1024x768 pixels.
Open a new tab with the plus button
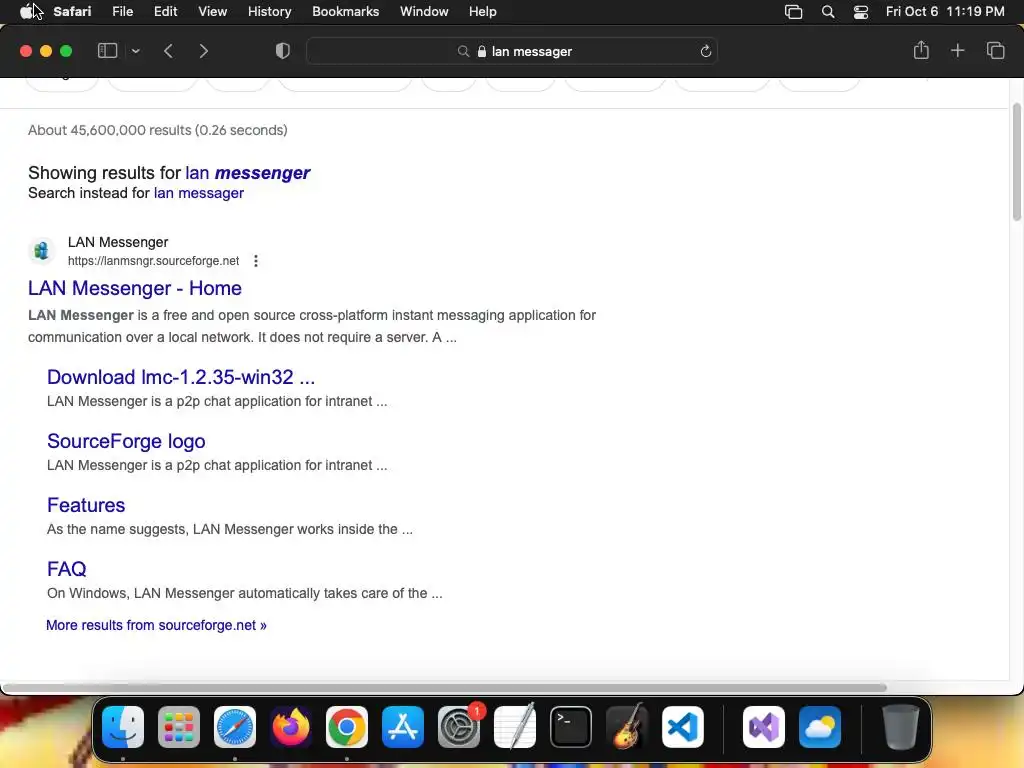pos(957,50)
